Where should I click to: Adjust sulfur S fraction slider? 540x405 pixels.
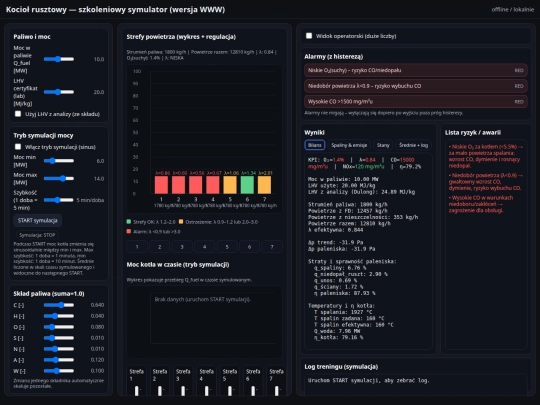coord(59,338)
